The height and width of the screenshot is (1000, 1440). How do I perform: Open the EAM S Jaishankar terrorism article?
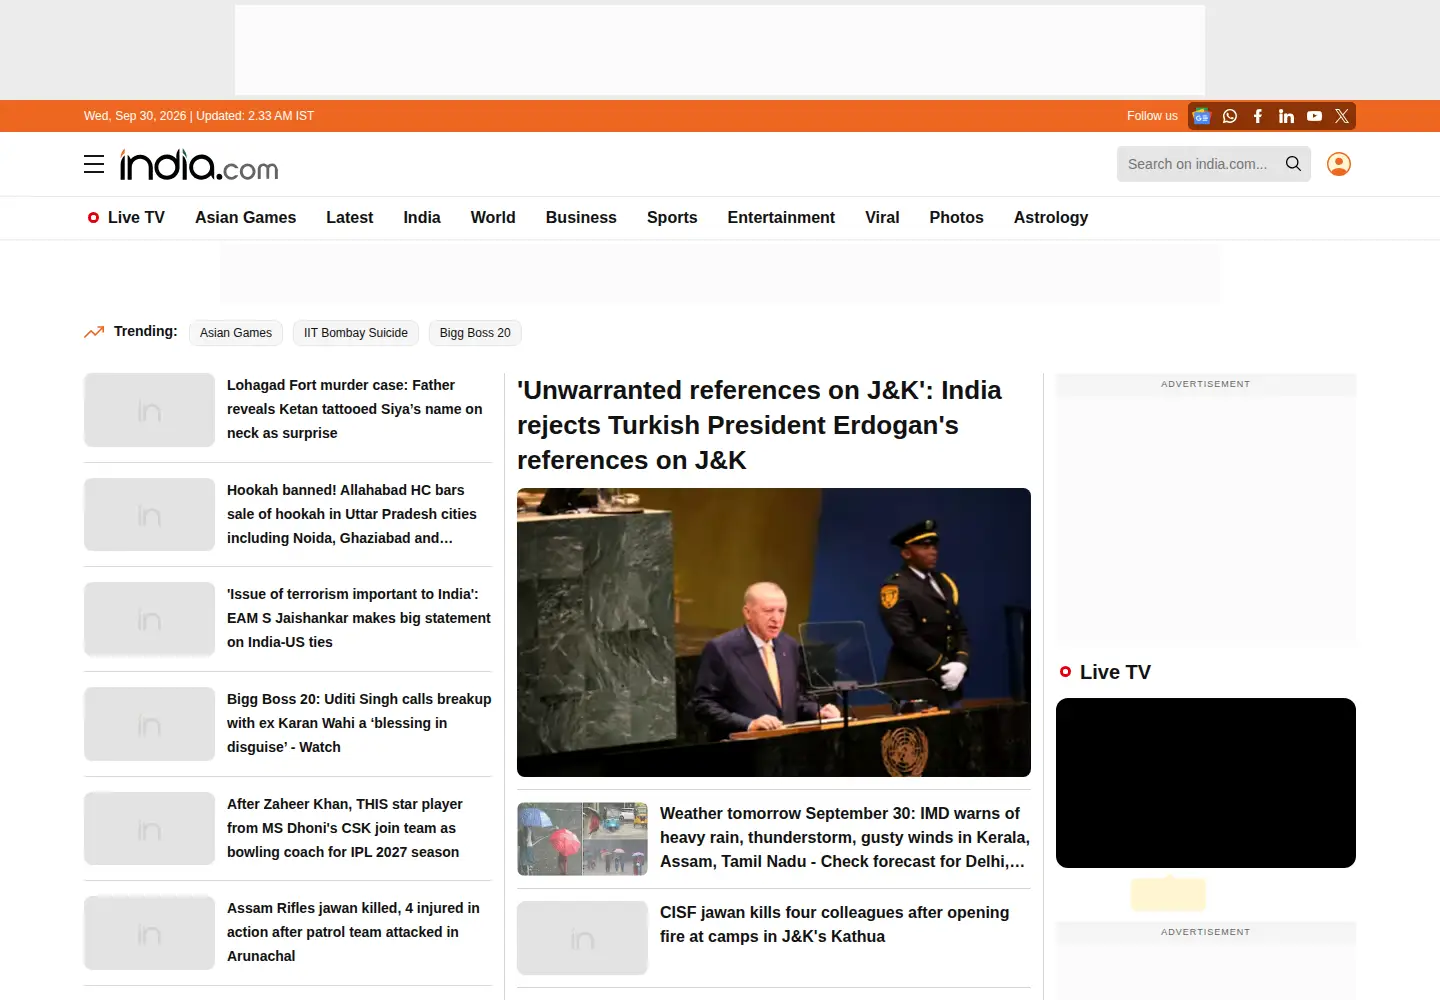pyautogui.click(x=359, y=618)
